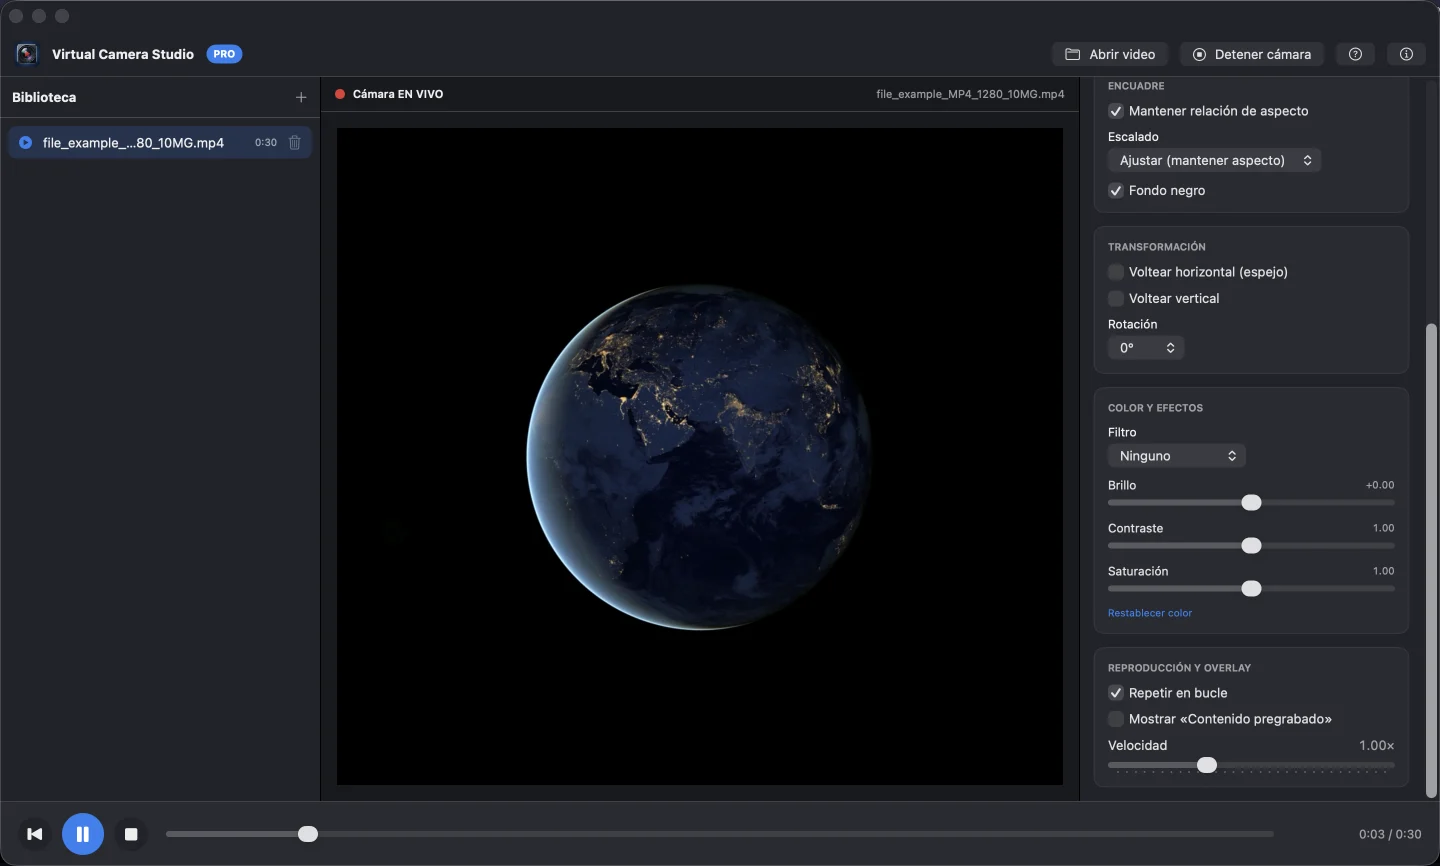Enable Mostrar «Contenido pregrabado» overlay
Screen dimensions: 1440x866
tap(1116, 719)
